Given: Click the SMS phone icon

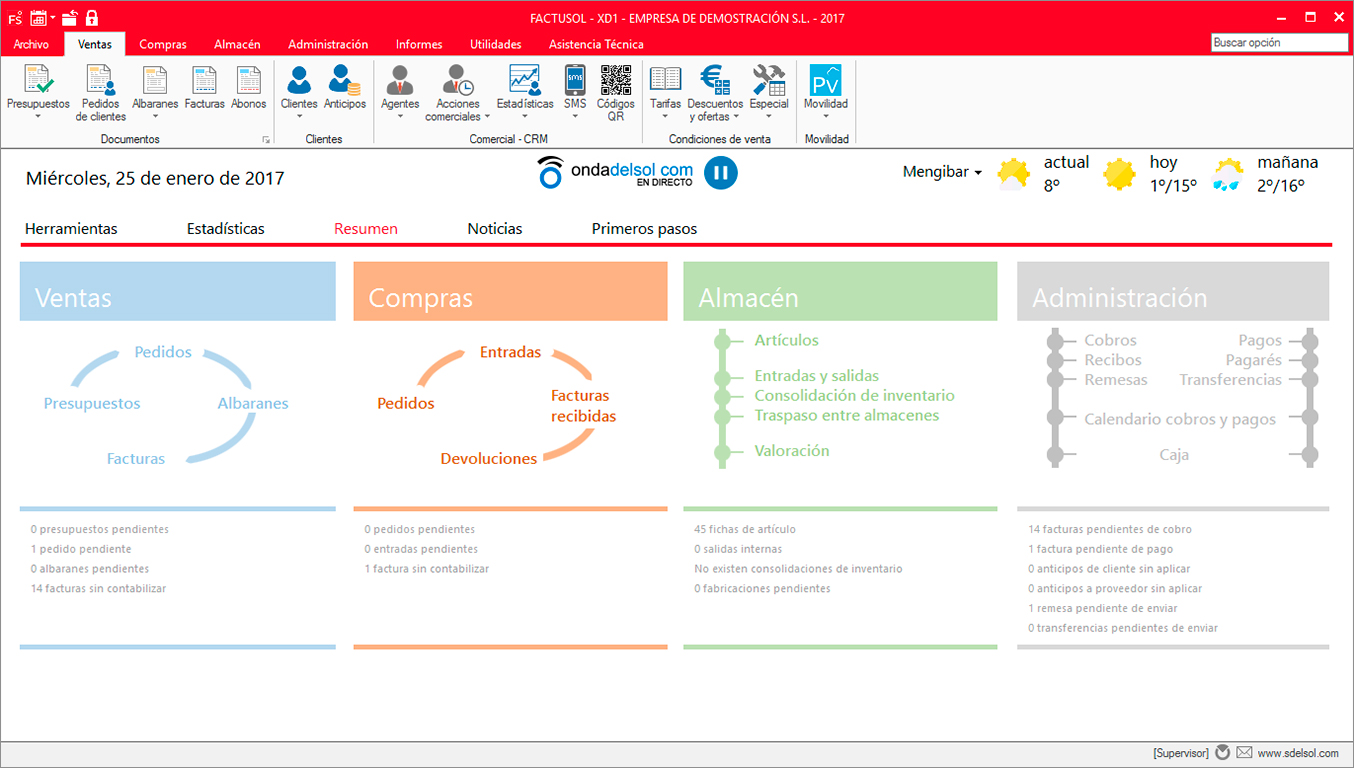Looking at the screenshot, I should [575, 80].
